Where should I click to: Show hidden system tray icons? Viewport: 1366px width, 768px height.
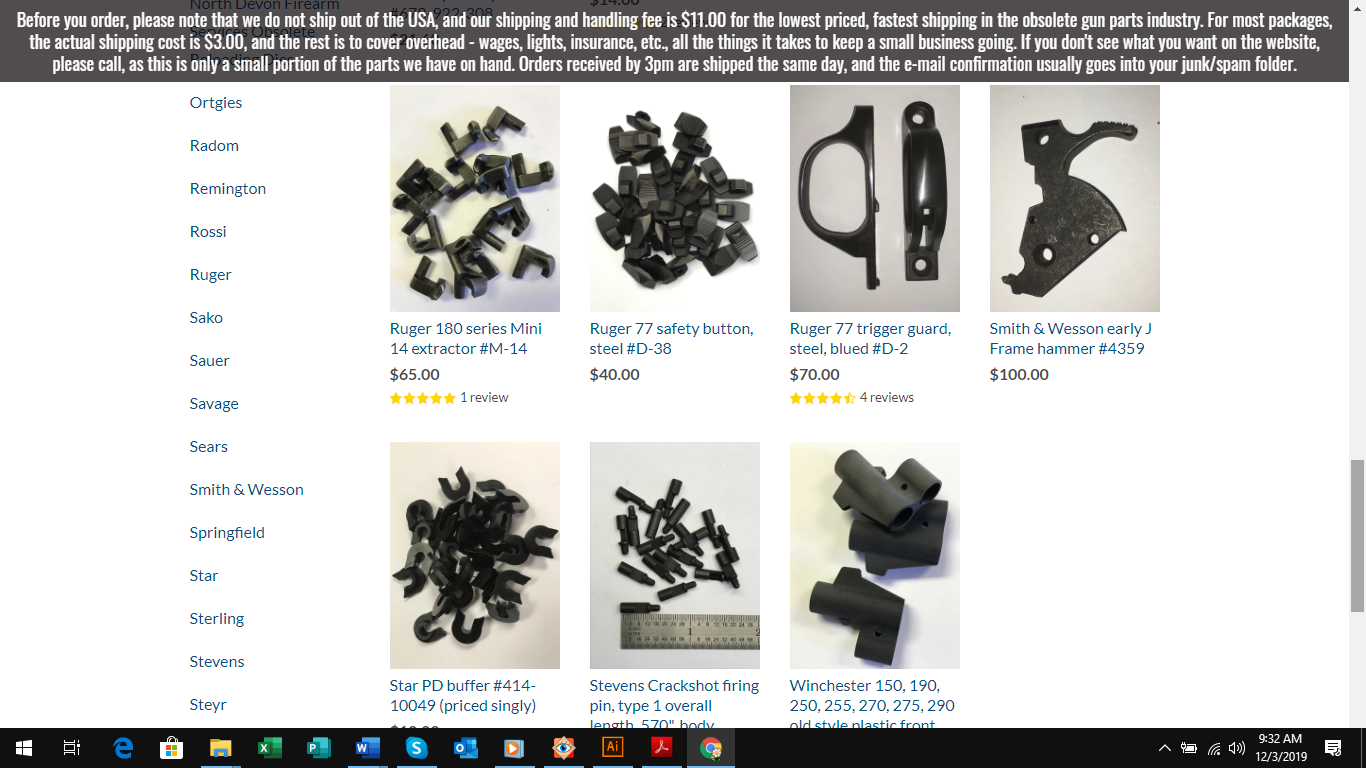1164,748
